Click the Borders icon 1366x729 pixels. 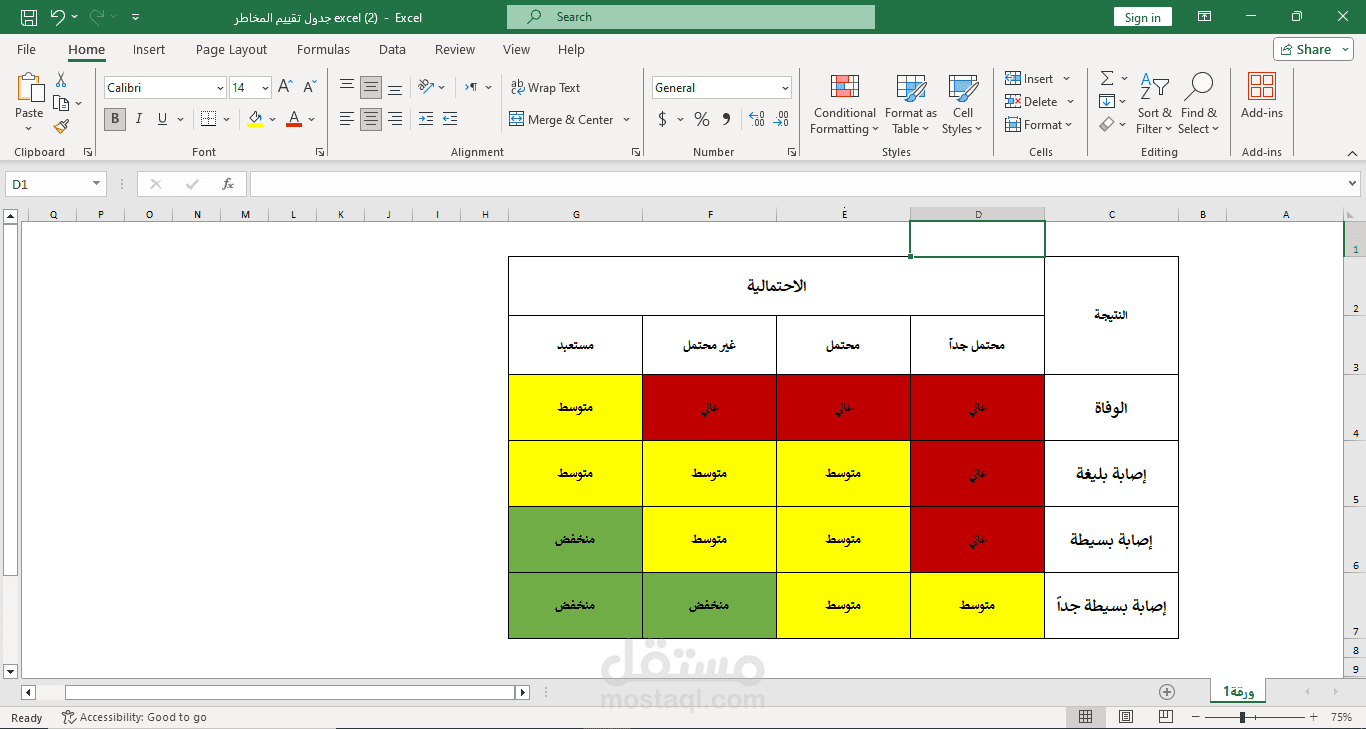coord(208,119)
